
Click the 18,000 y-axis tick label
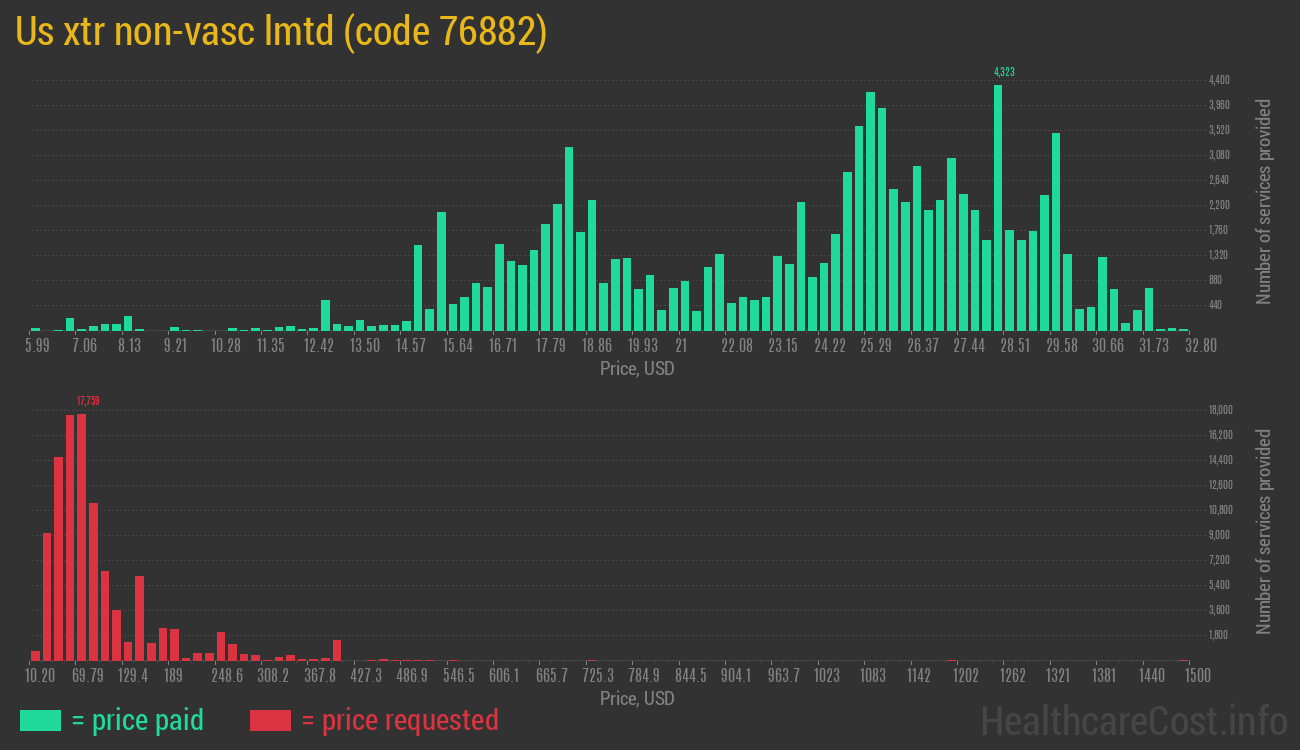click(1219, 410)
